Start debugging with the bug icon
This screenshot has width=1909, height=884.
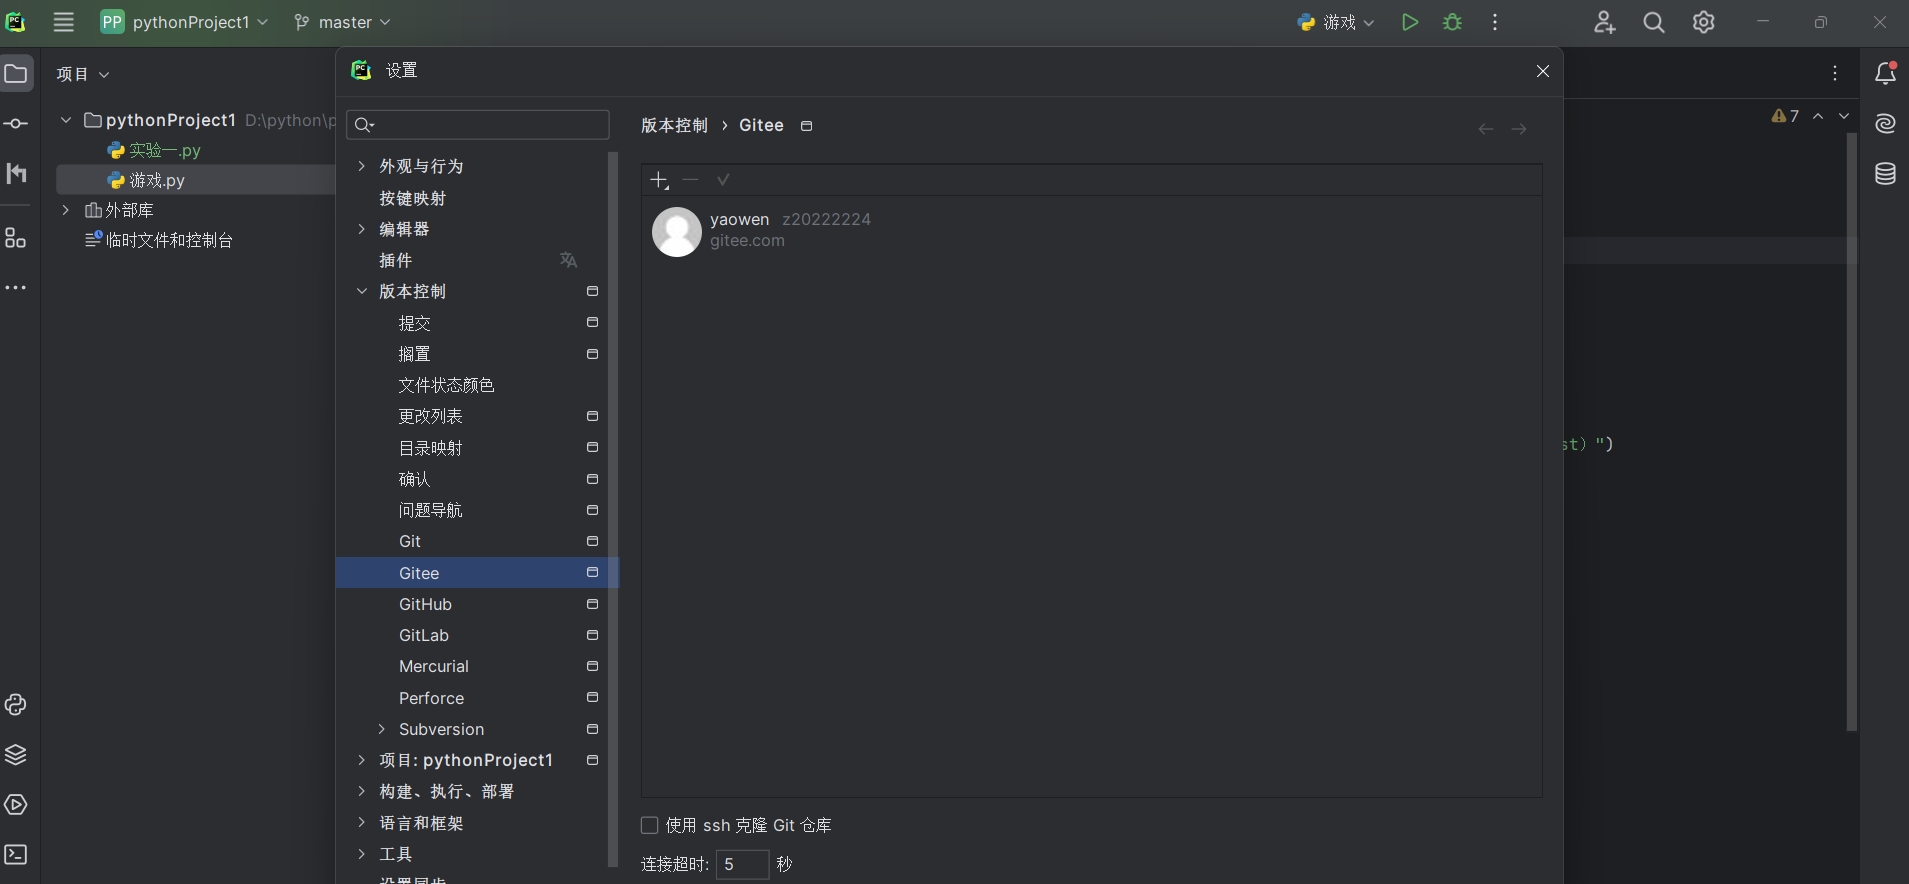tap(1453, 22)
